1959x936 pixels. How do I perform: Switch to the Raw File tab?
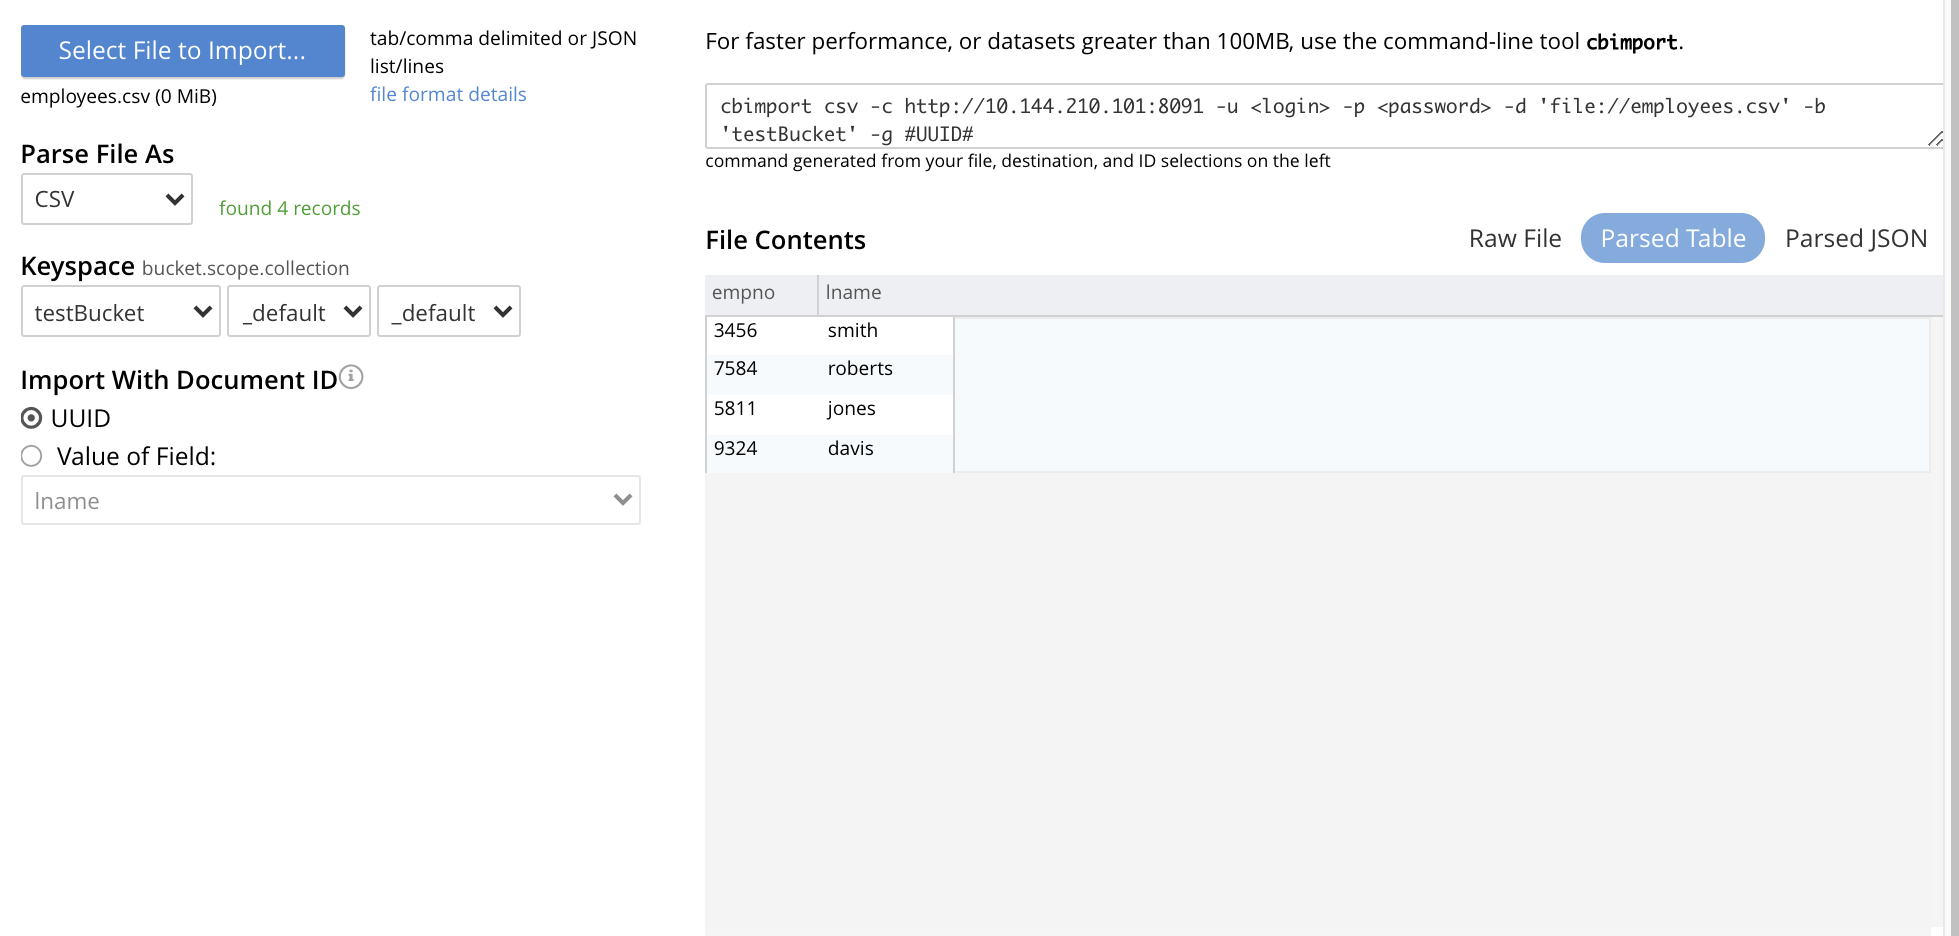1514,239
